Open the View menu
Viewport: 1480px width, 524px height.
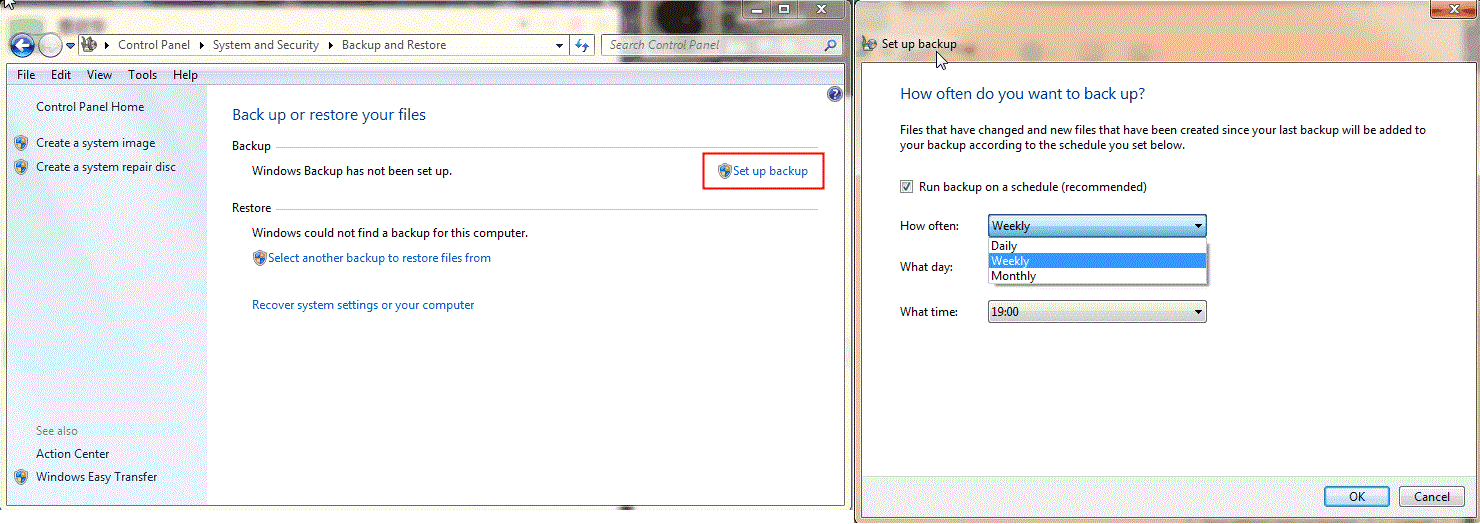pos(99,75)
